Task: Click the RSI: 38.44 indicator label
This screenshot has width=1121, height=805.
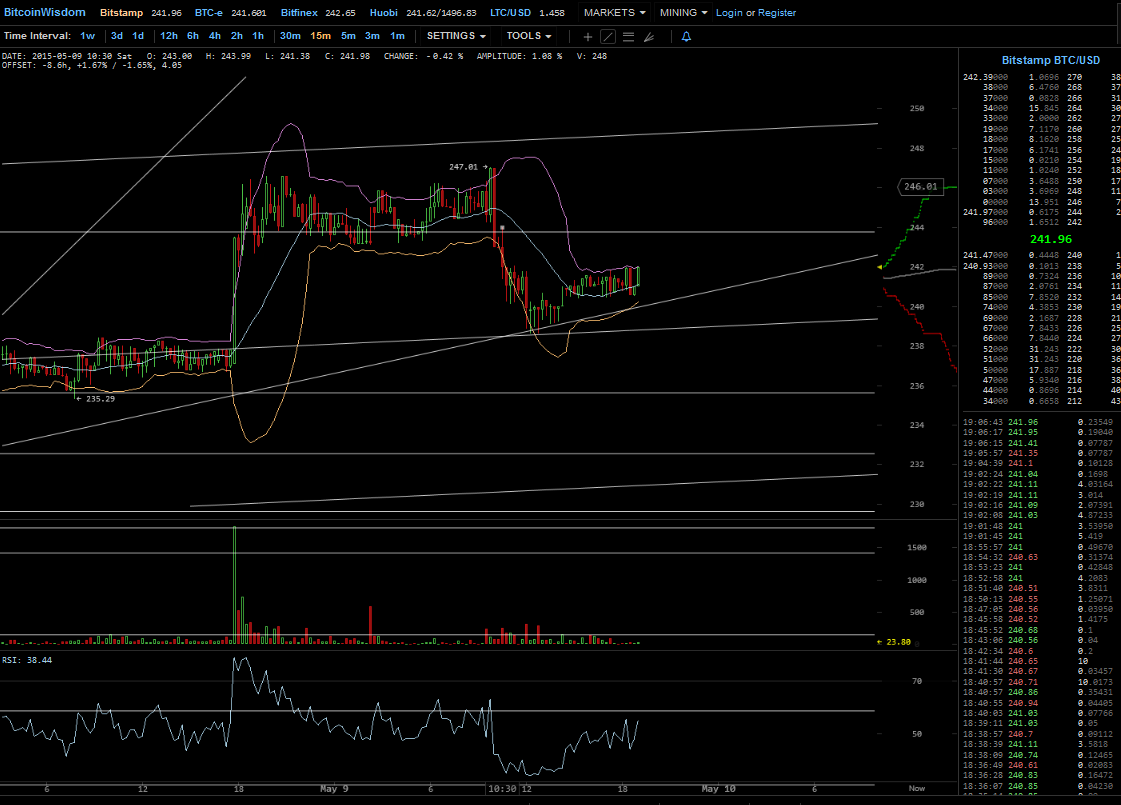Action: pyautogui.click(x=27, y=660)
